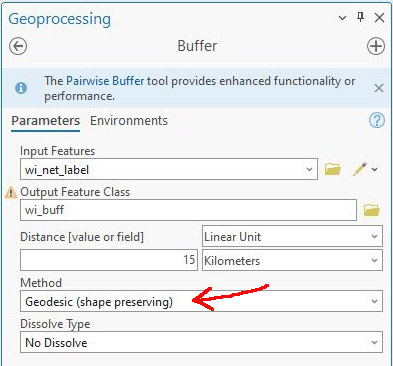Viewport: 393px width, 366px height.
Task: Browse folder for Output Feature Class
Action: (x=372, y=210)
